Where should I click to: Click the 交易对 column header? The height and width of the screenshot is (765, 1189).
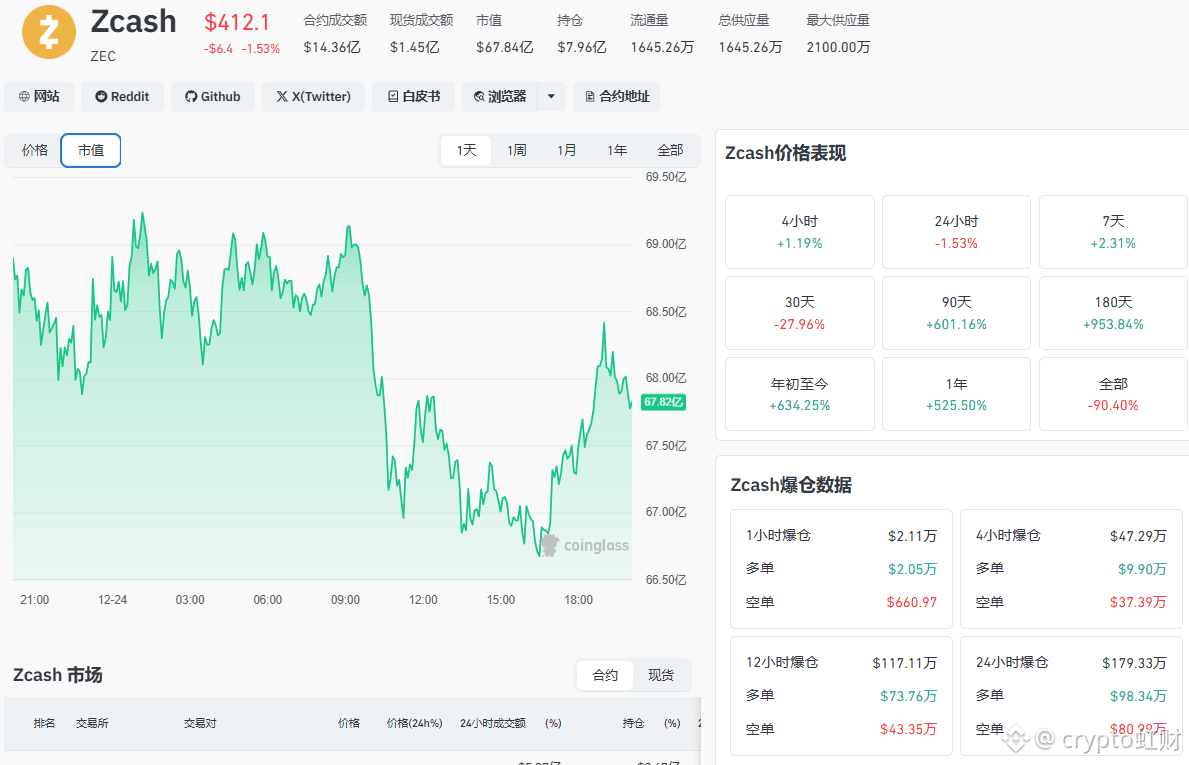pos(199,723)
